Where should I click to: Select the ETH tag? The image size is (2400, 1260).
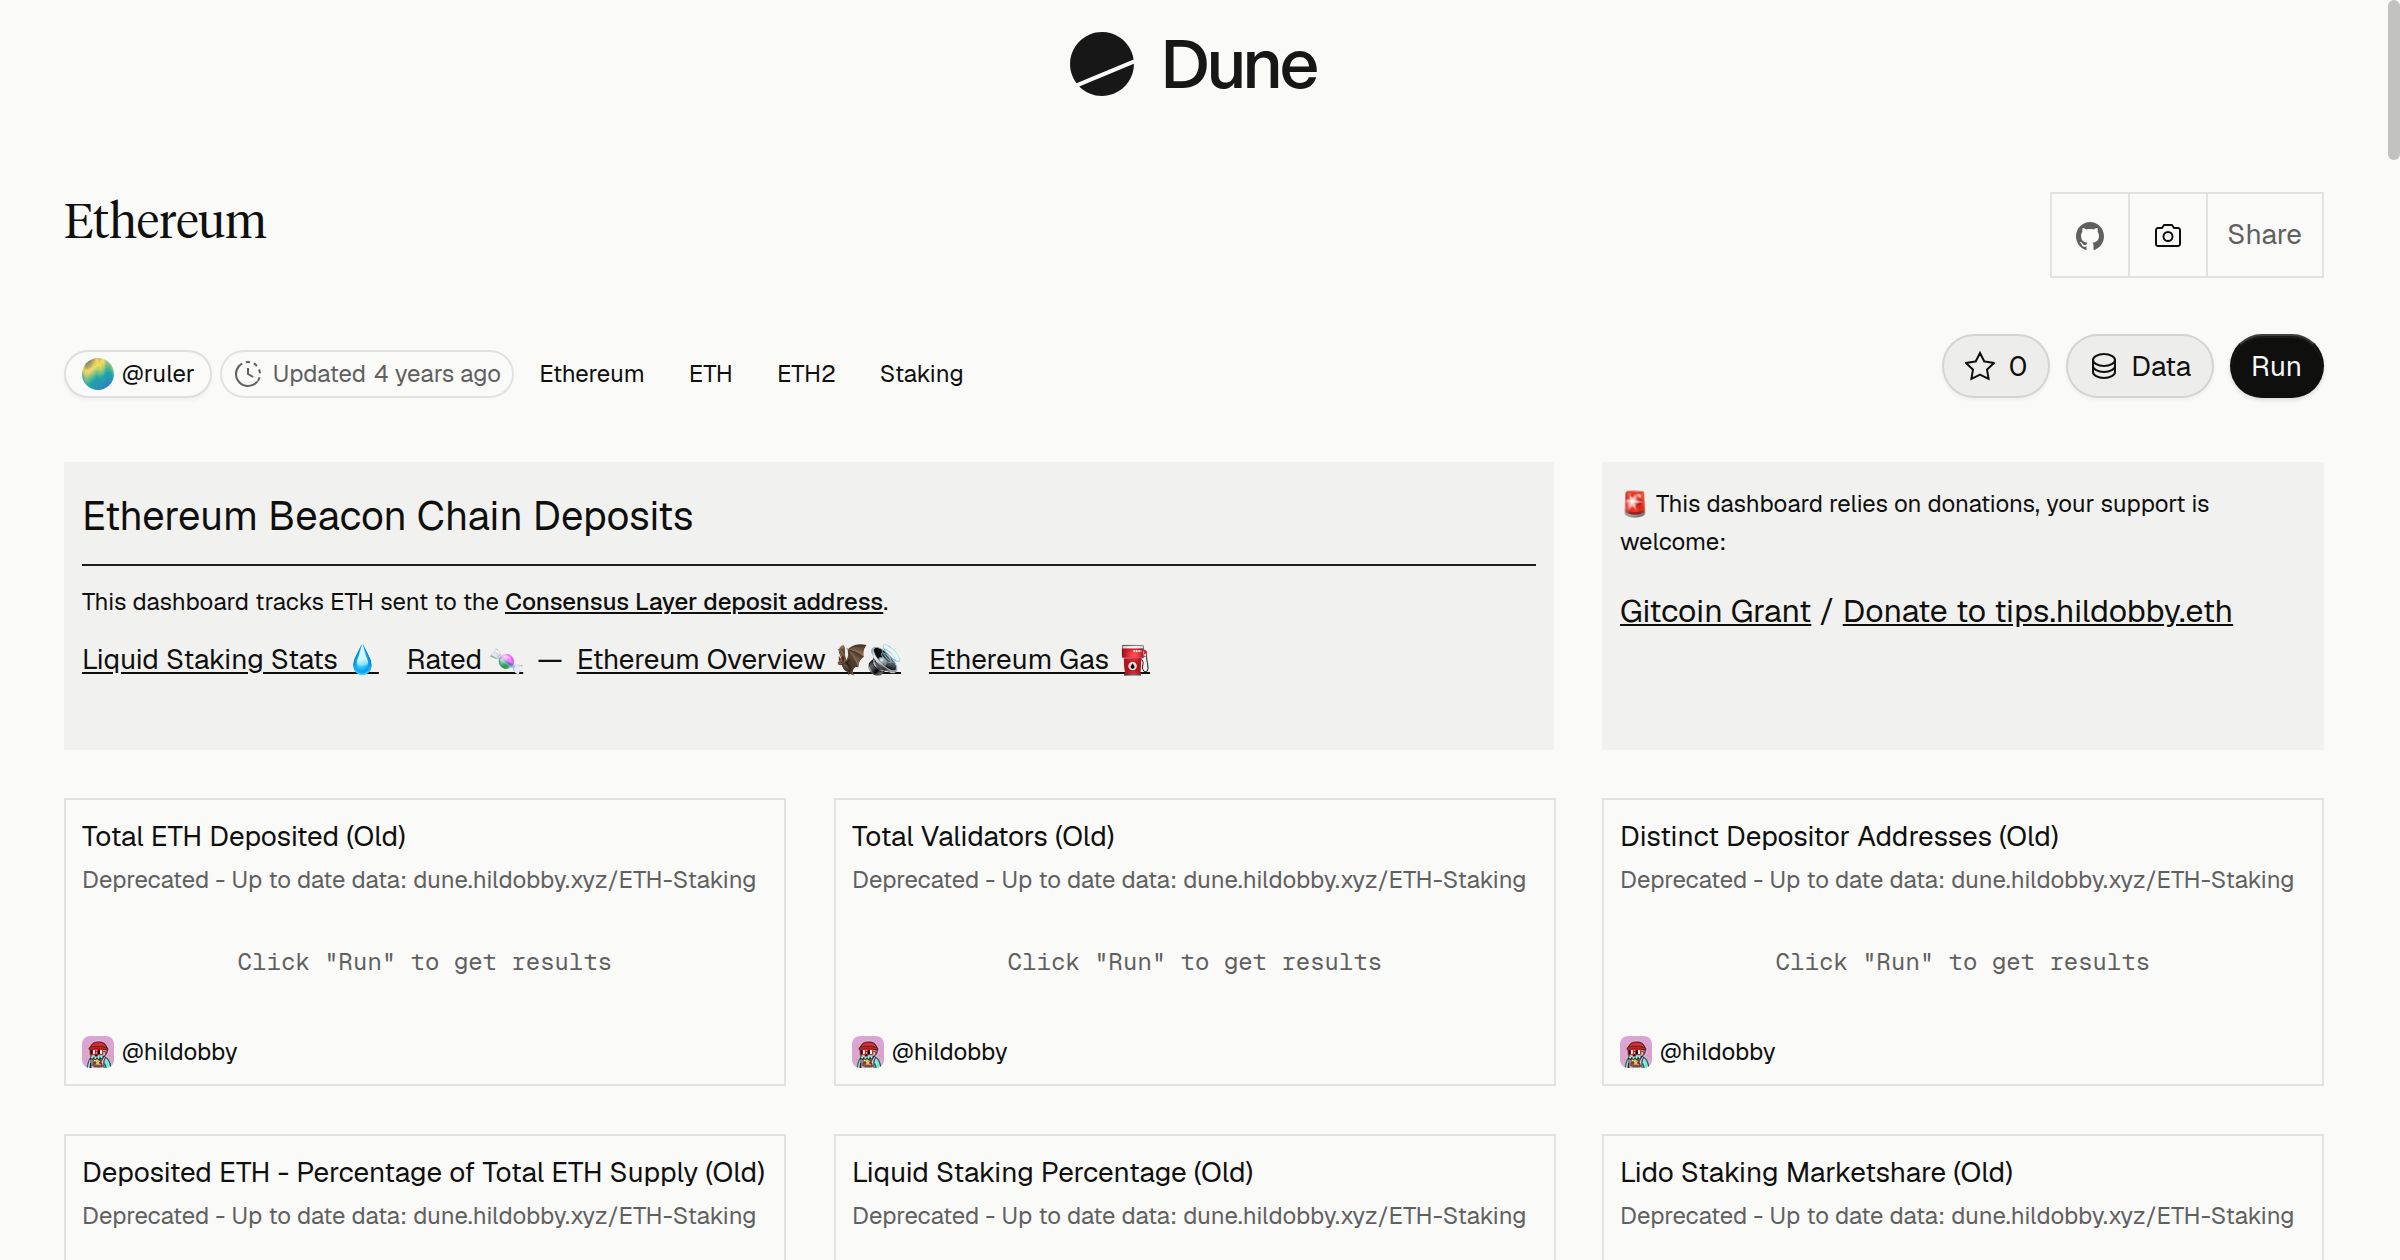710,374
